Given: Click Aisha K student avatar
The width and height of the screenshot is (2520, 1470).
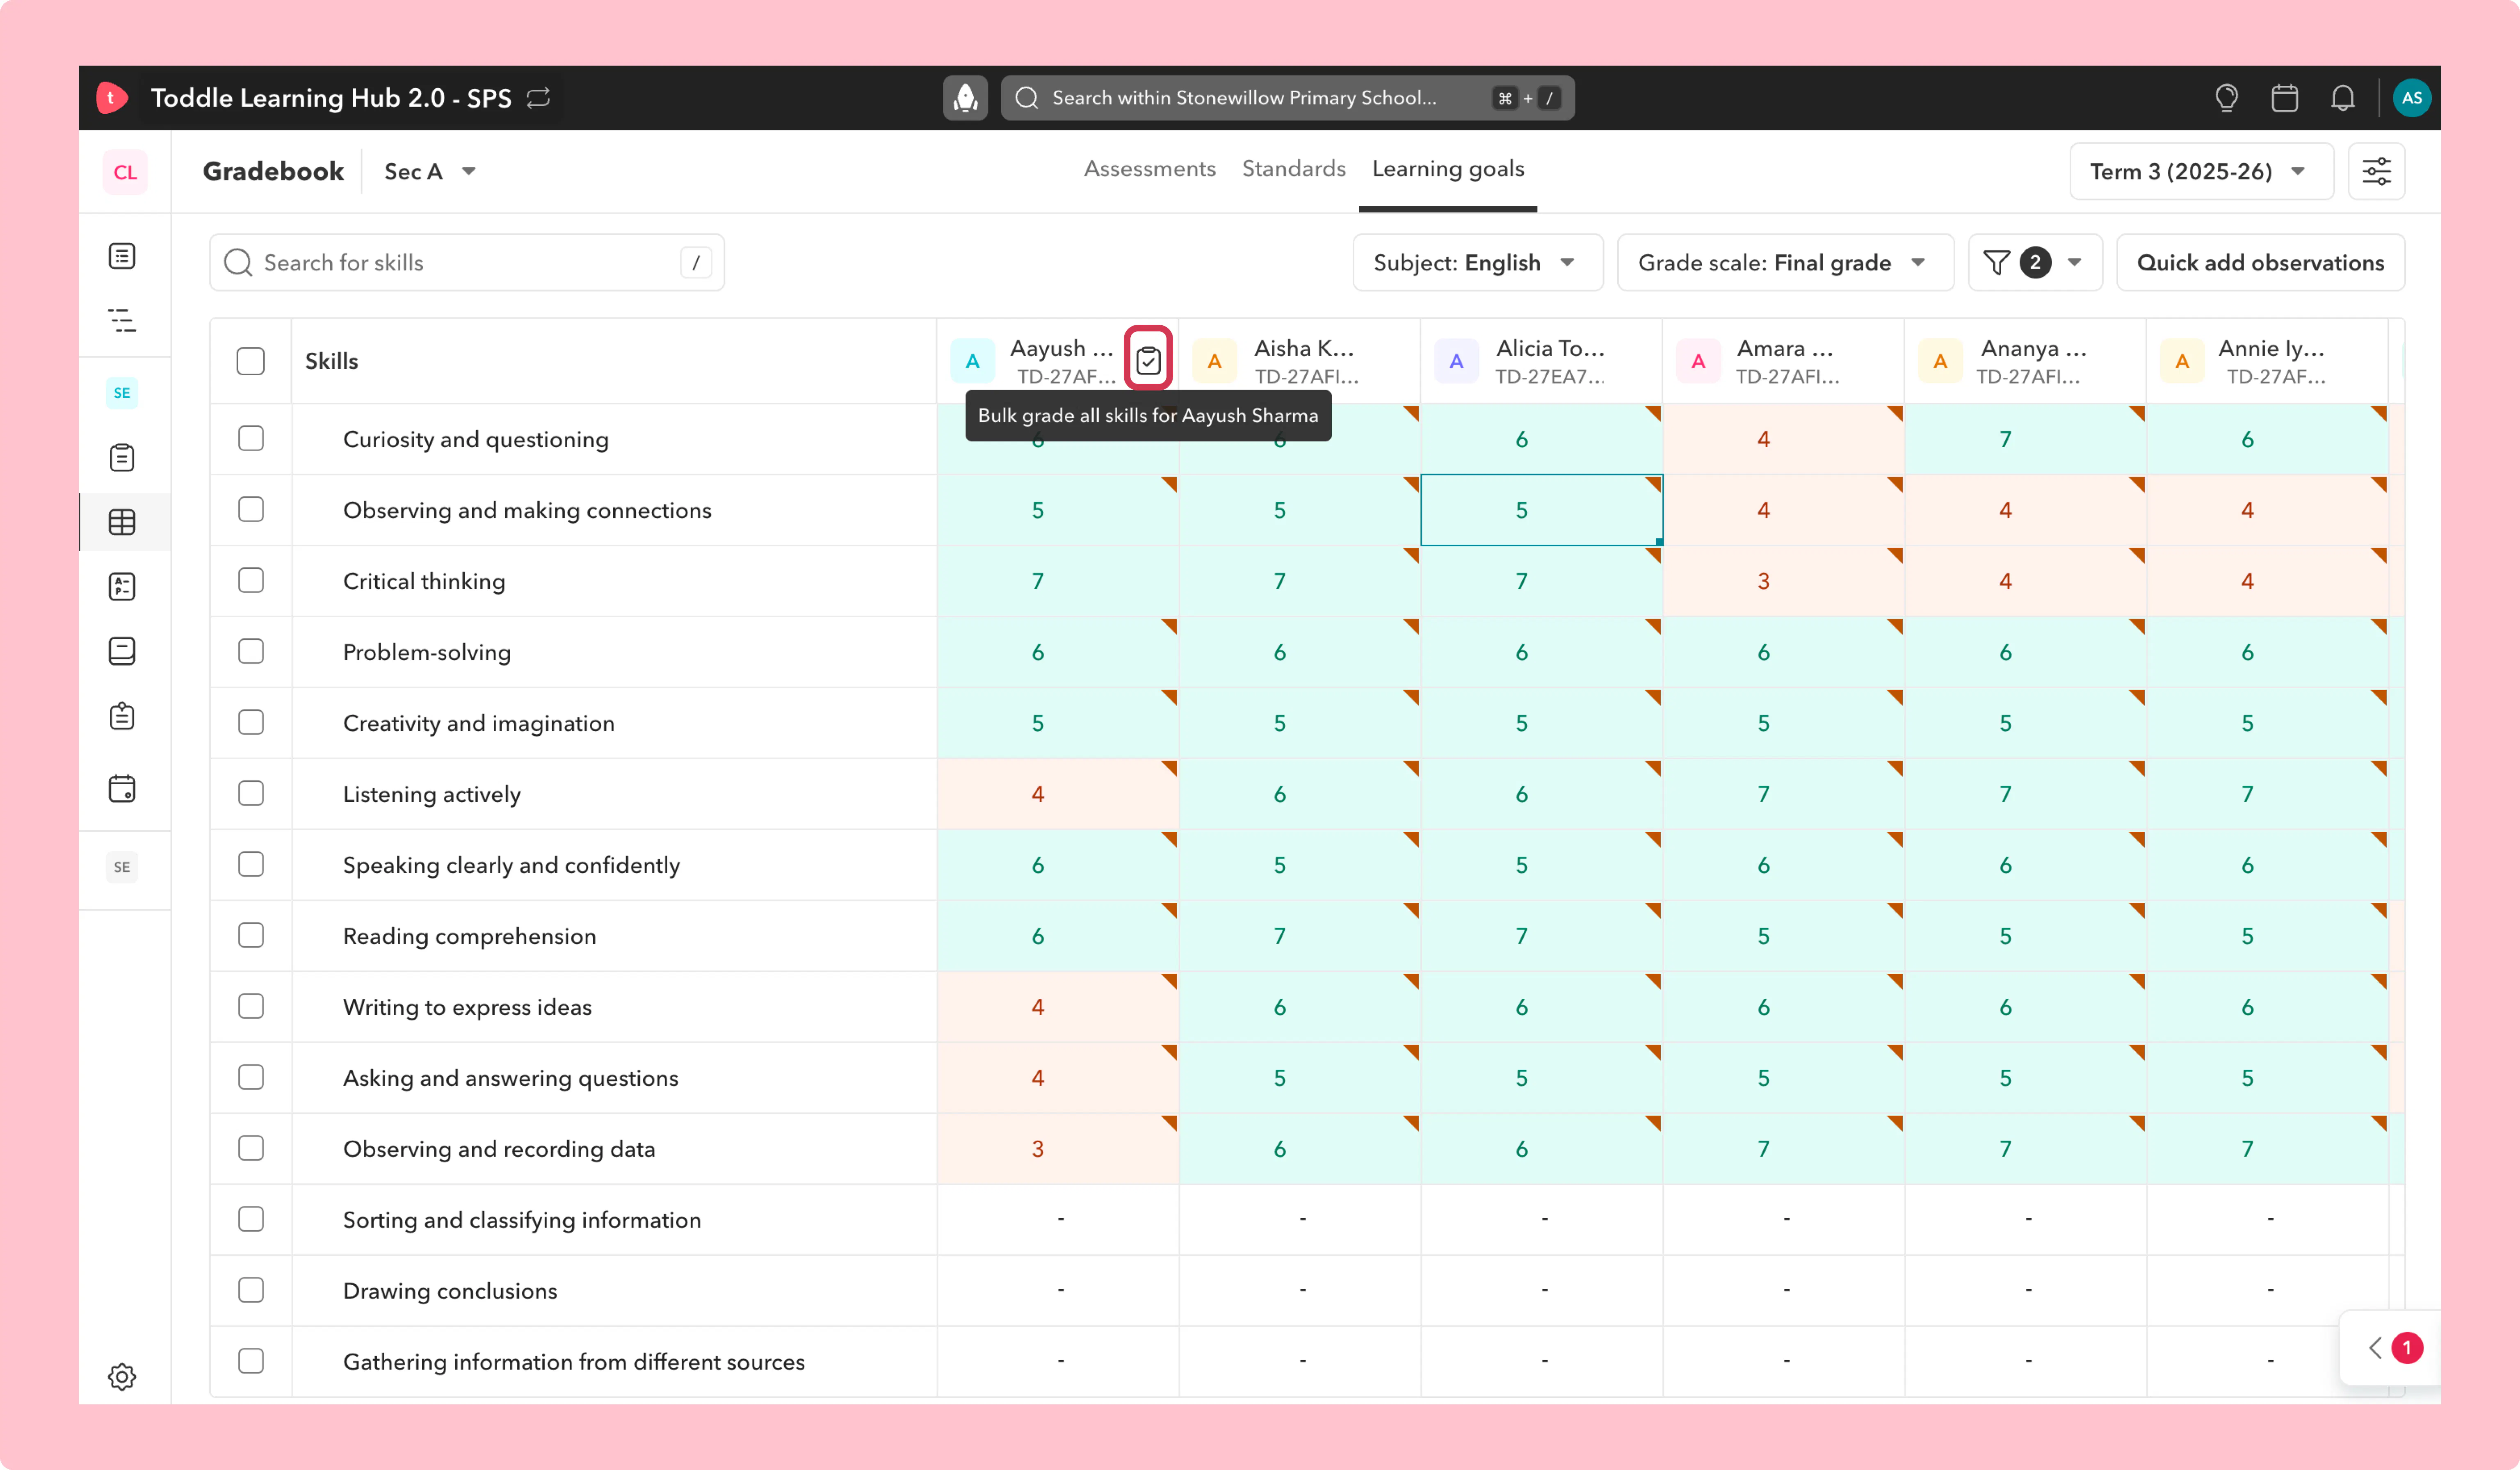Looking at the screenshot, I should pyautogui.click(x=1215, y=361).
